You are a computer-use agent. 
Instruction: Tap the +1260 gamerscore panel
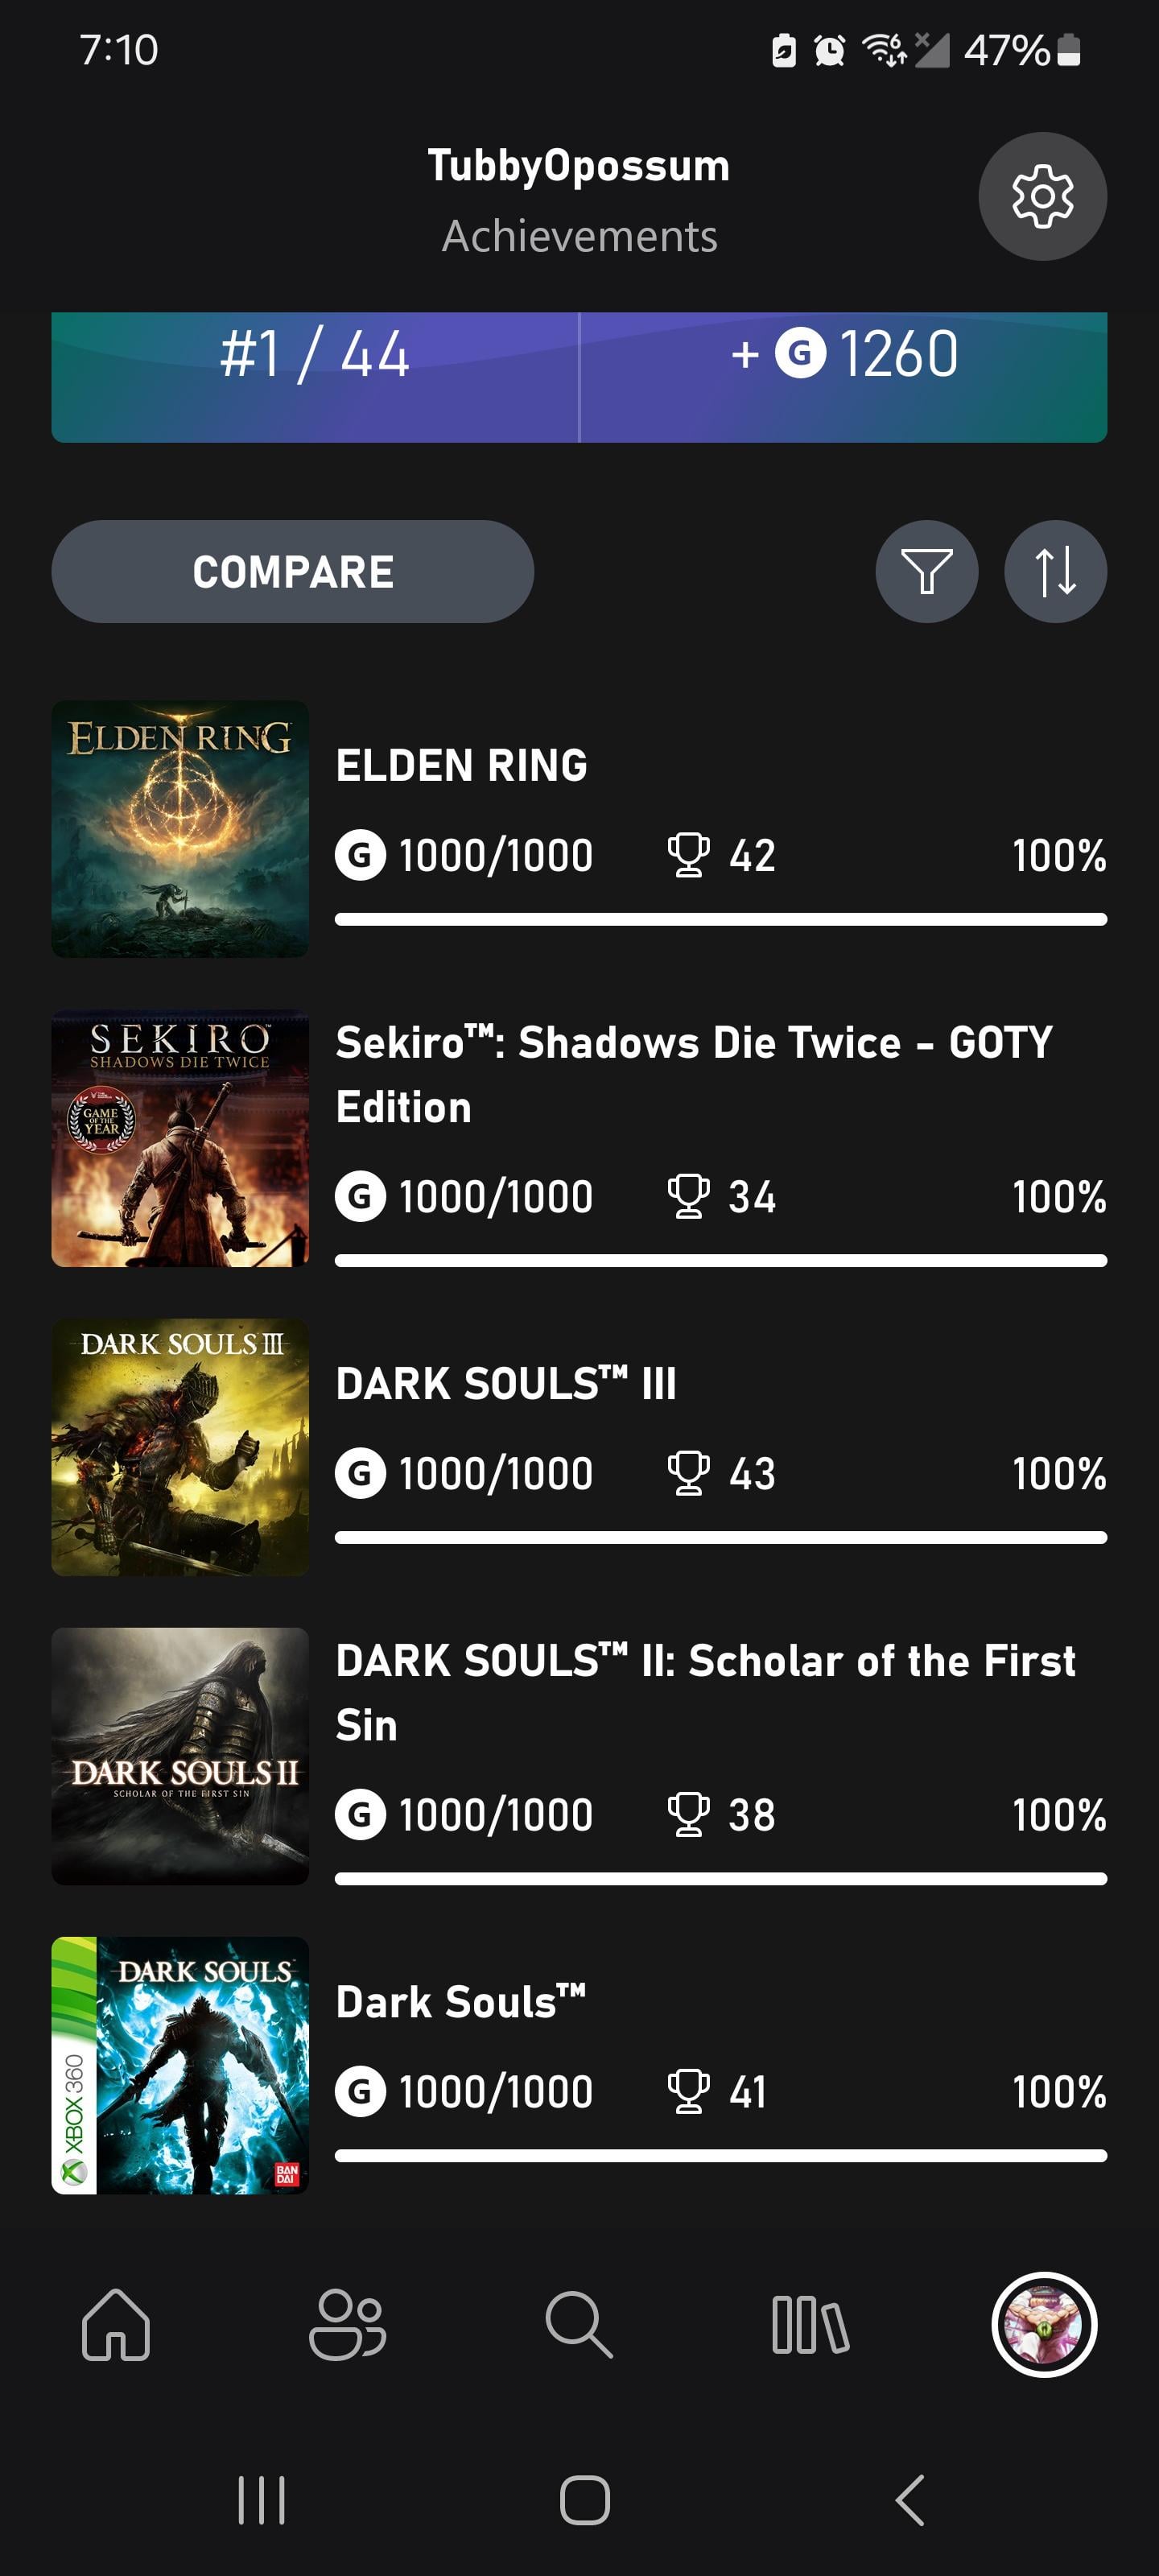click(x=844, y=377)
